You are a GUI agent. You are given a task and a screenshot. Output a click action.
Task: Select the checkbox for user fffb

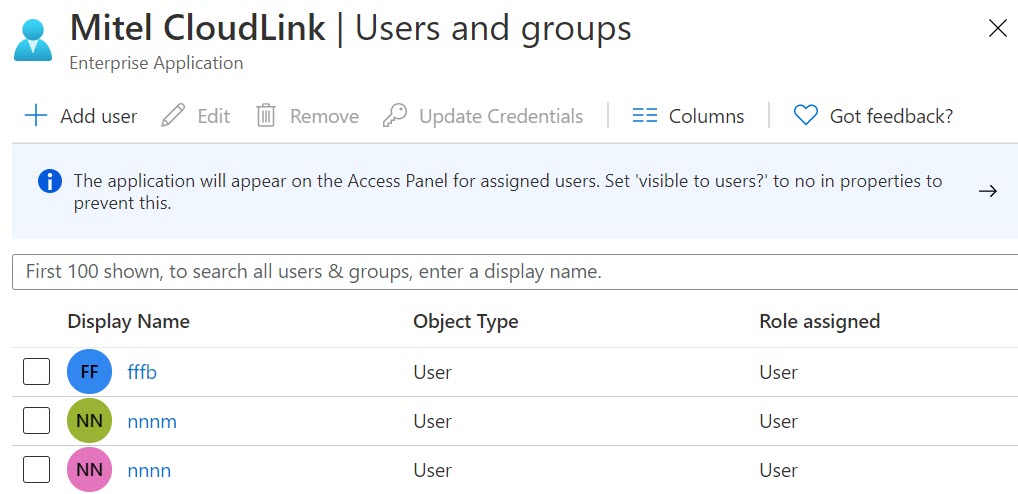[36, 372]
